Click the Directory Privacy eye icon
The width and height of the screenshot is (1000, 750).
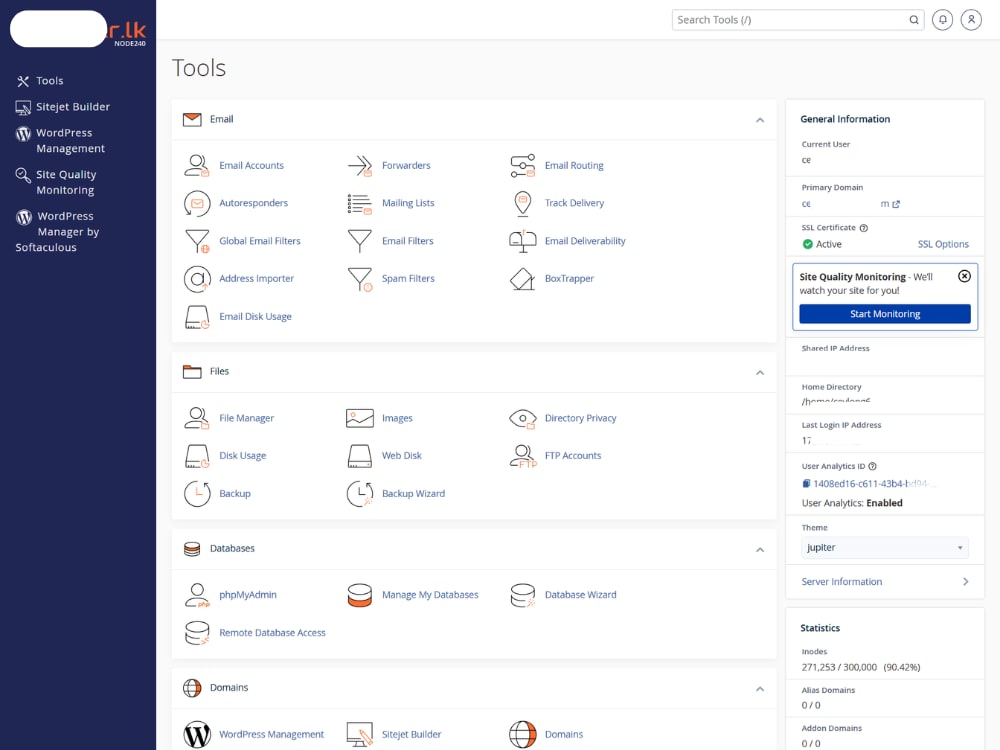(x=522, y=418)
